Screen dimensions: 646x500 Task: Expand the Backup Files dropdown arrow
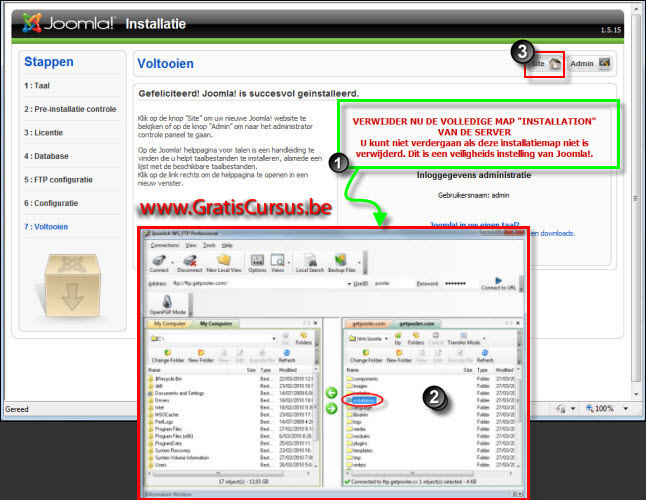pyautogui.click(x=359, y=262)
